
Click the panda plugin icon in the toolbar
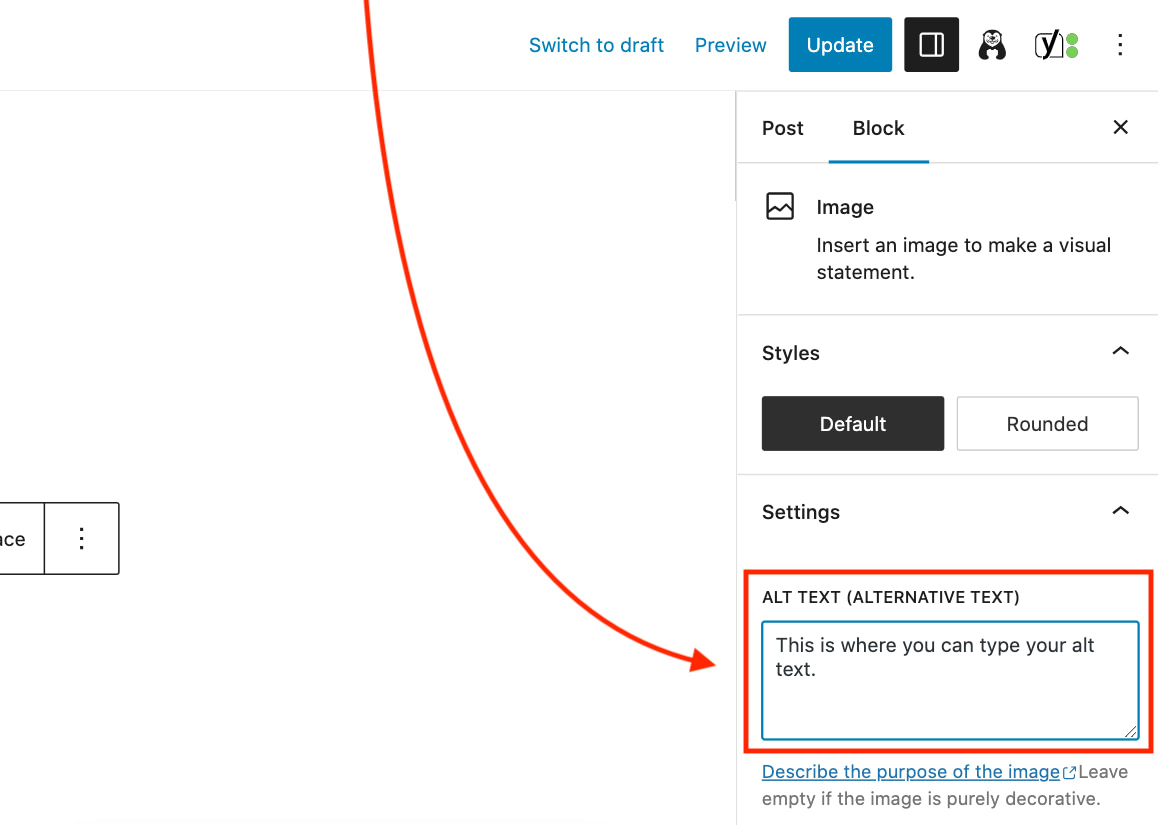(992, 44)
